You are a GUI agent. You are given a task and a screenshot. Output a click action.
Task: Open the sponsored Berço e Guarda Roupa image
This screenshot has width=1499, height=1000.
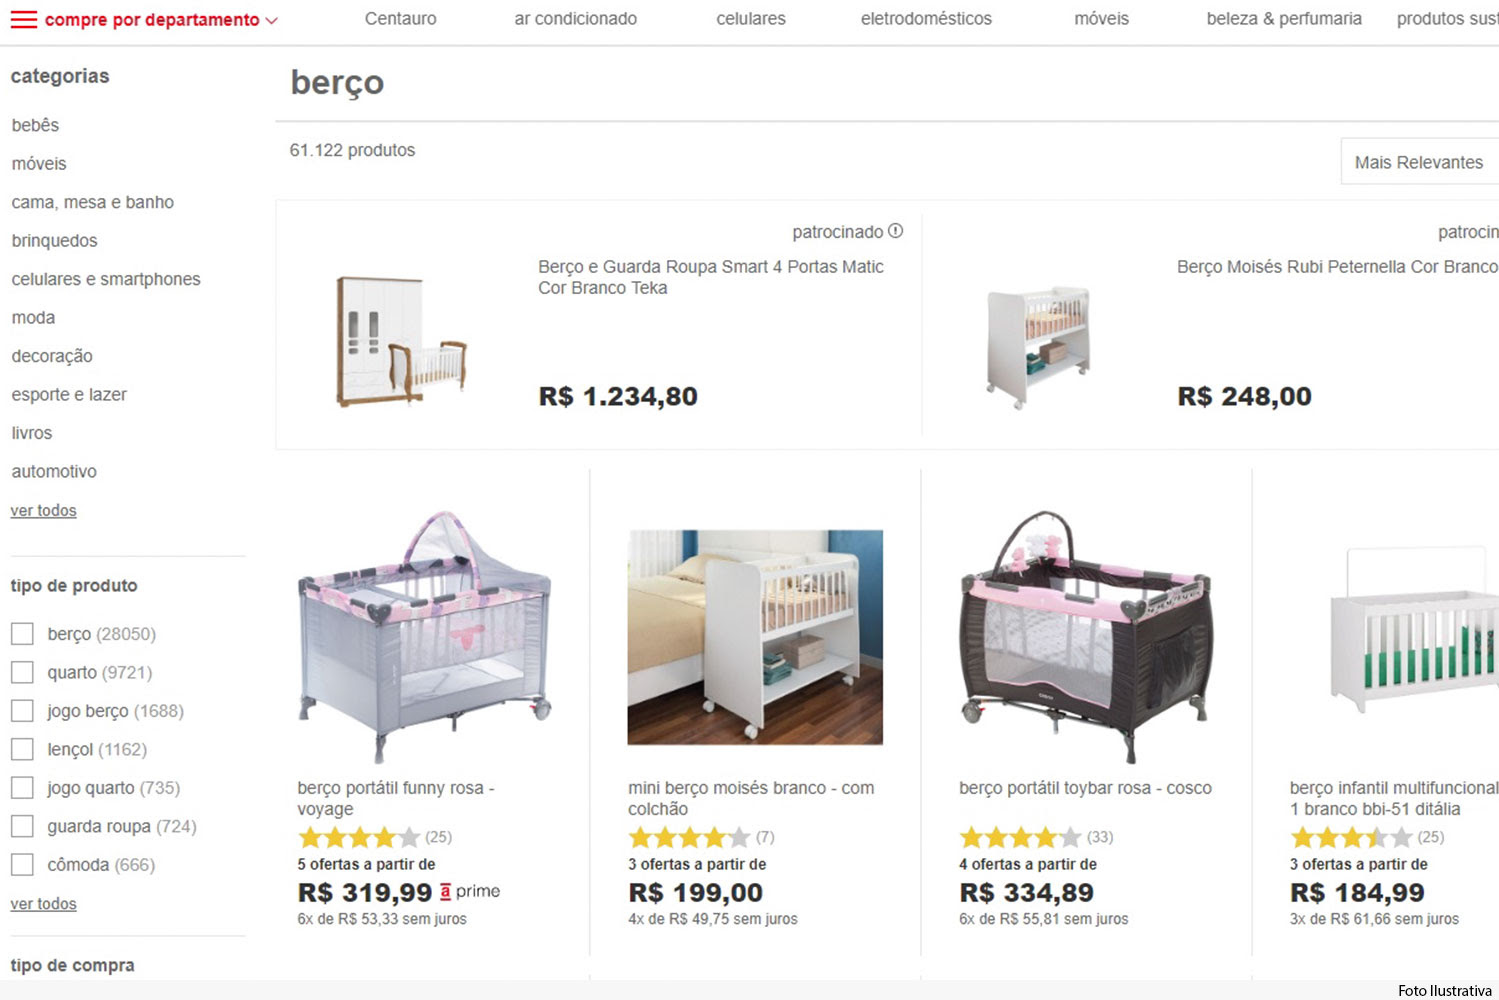(x=402, y=341)
